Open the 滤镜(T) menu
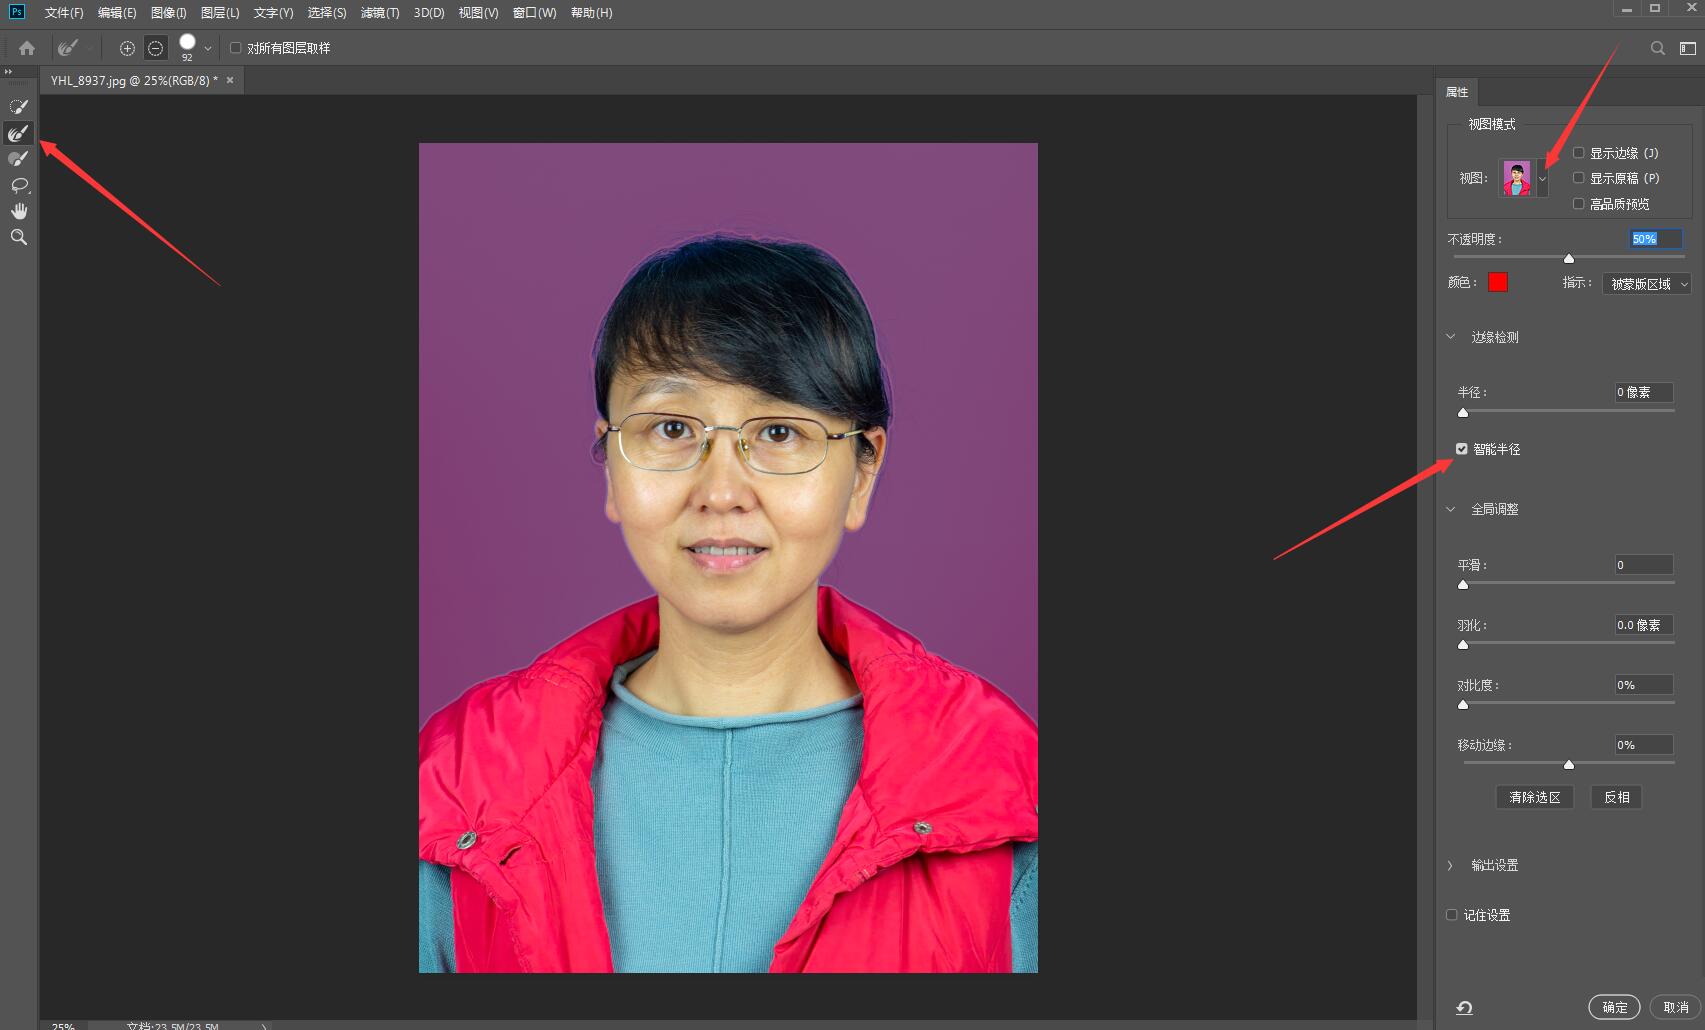The image size is (1705, 1030). tap(379, 13)
